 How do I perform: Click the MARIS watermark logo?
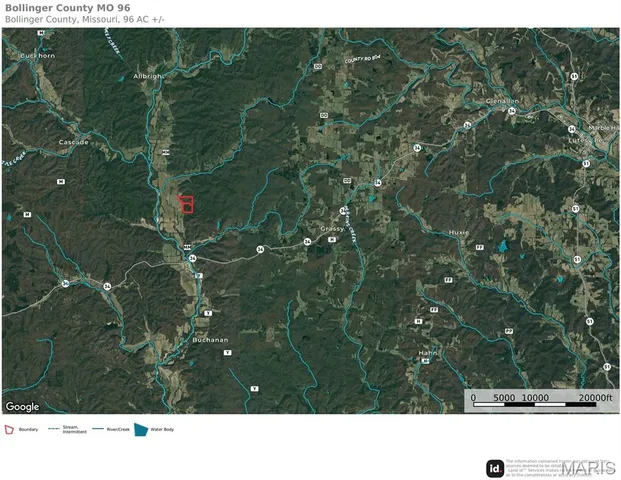click(588, 469)
